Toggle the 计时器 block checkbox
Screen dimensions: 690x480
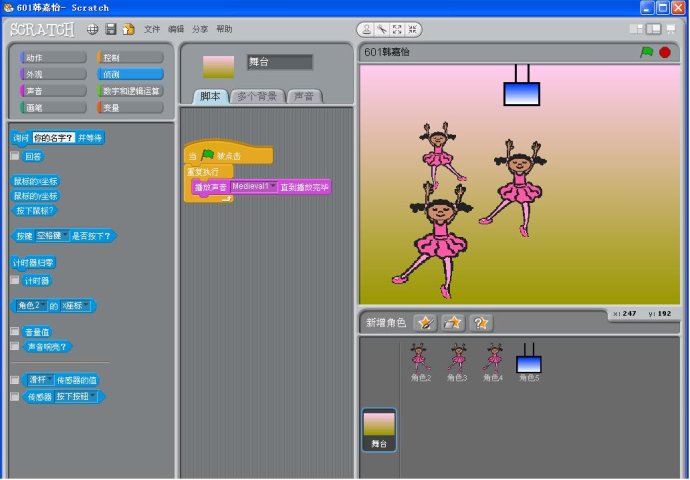click(15, 280)
